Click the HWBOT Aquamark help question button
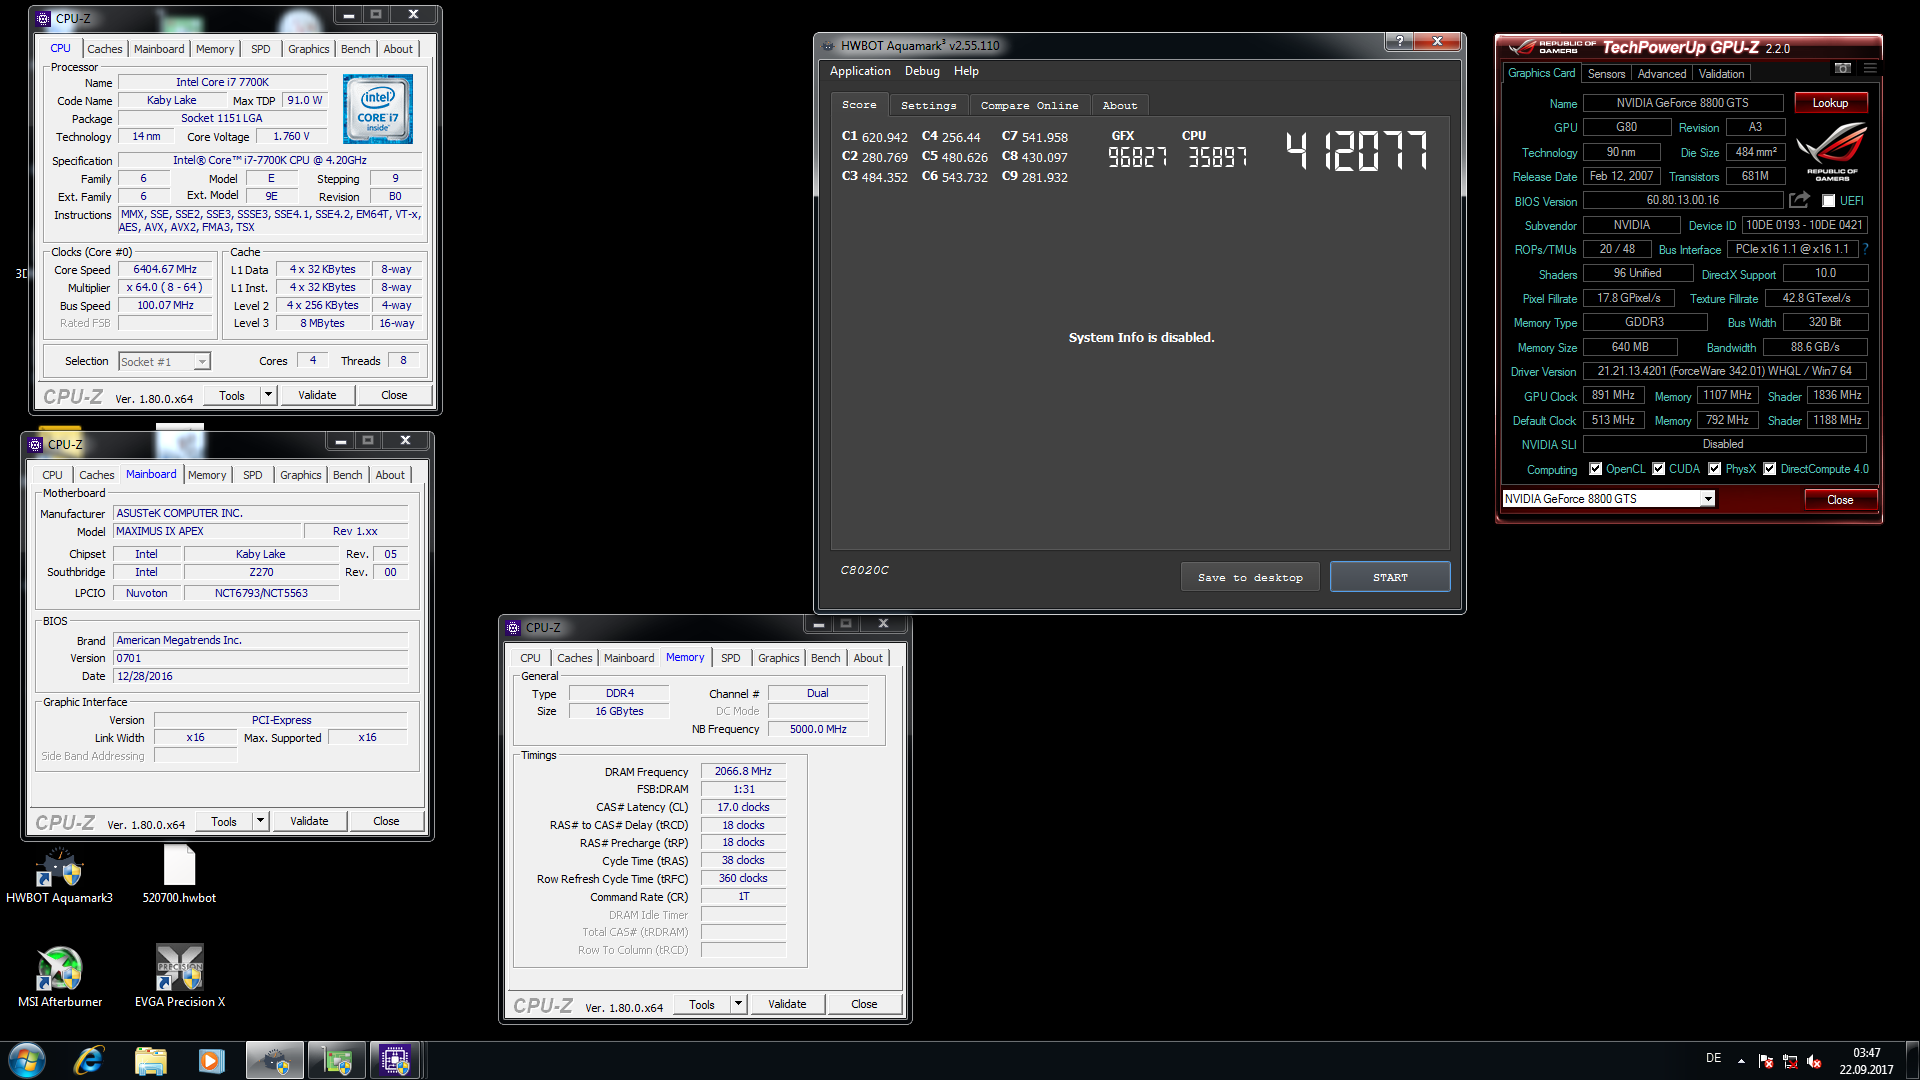1920x1080 pixels. pyautogui.click(x=1399, y=41)
